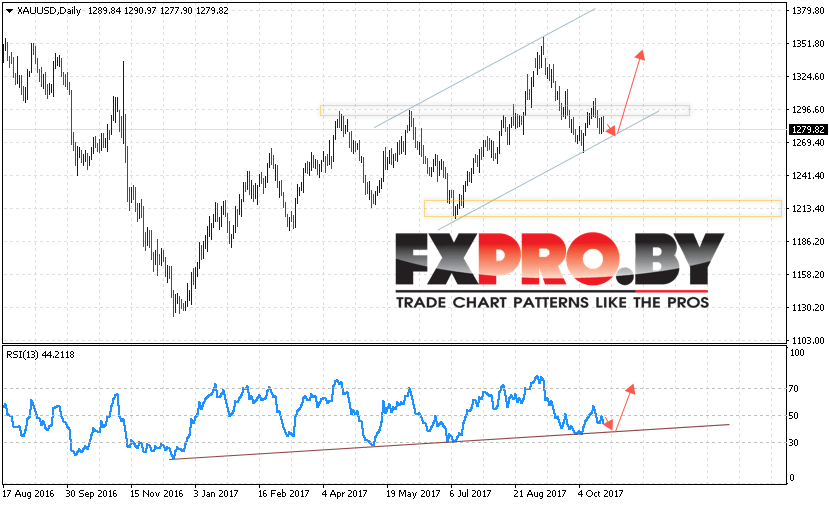Click date label 6 Jul 2017
The image size is (829, 505).
click(471, 494)
